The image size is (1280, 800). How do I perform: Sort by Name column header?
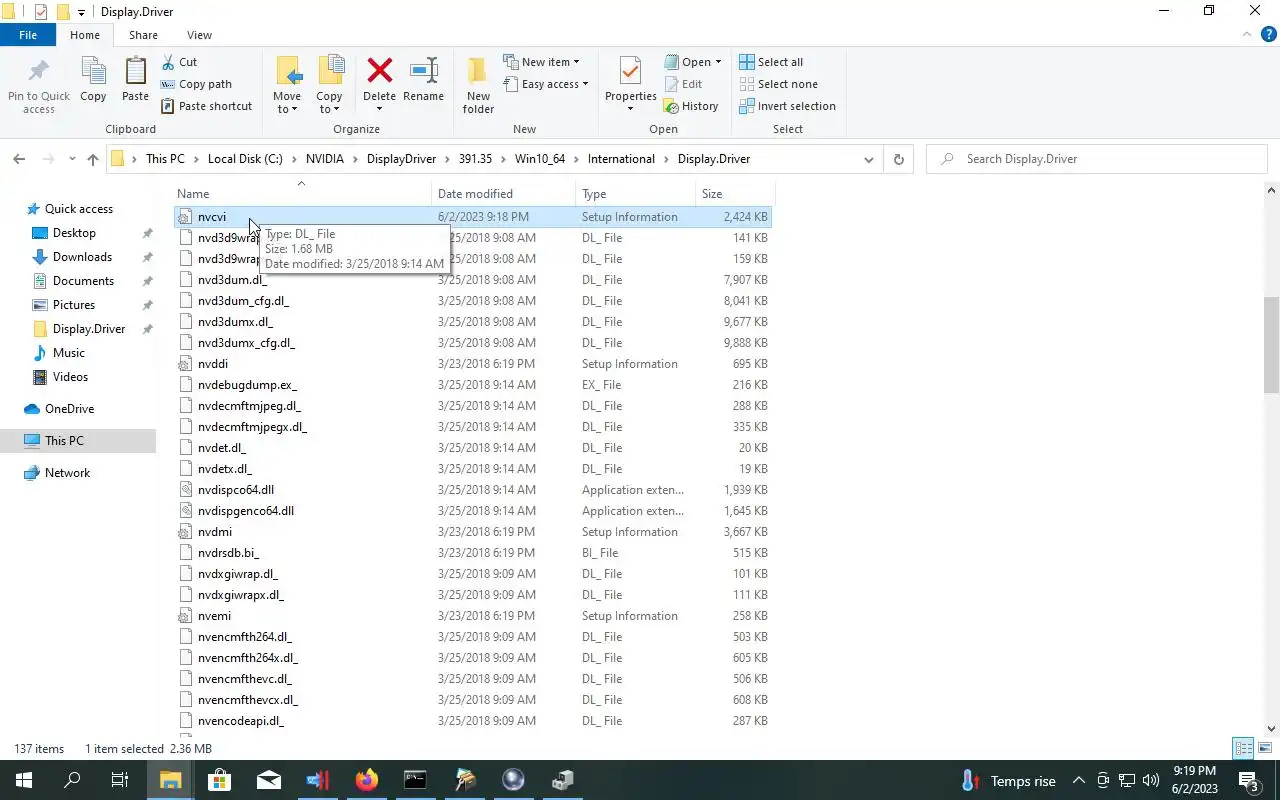click(x=304, y=194)
